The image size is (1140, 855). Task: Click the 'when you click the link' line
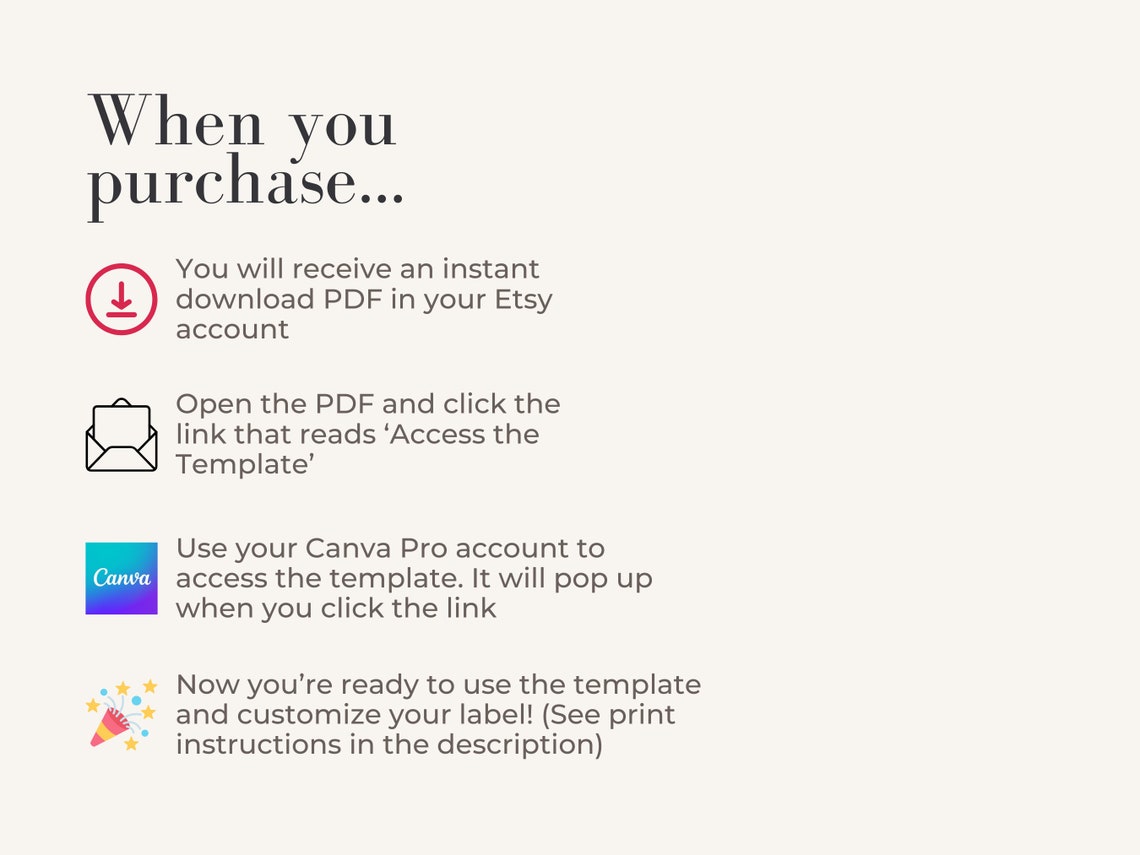point(336,609)
